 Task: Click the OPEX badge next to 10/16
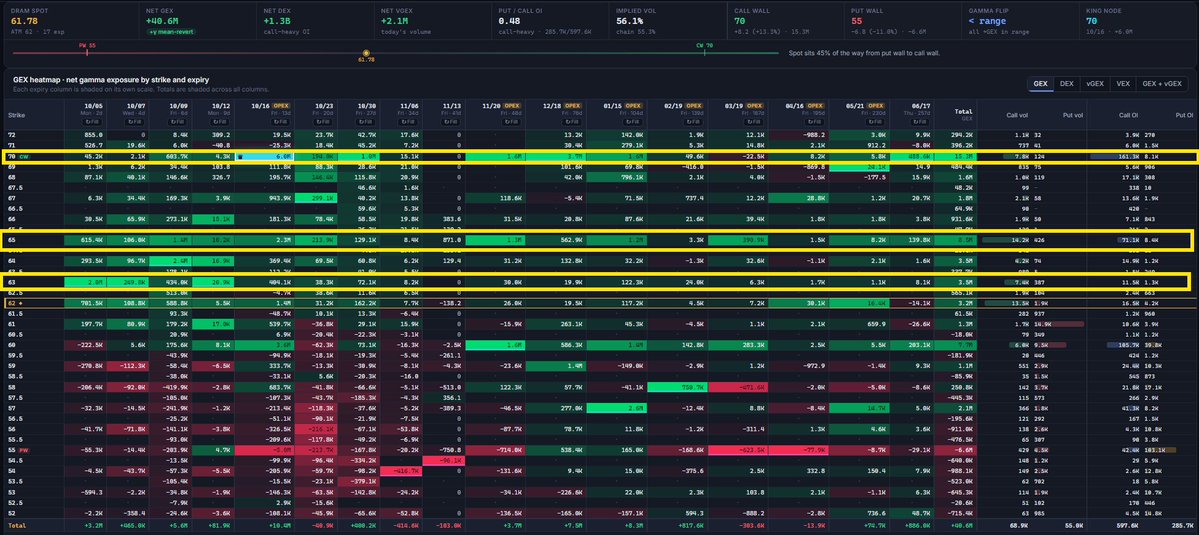click(281, 105)
